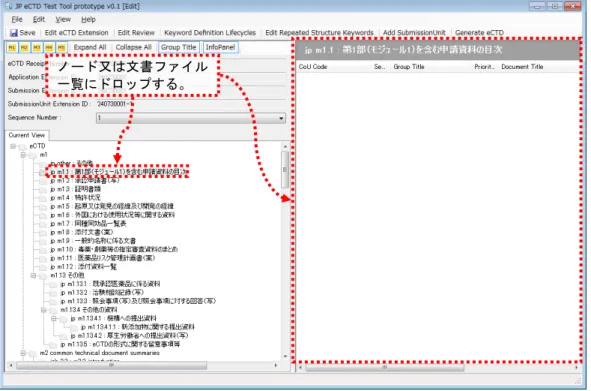Select the jp m1.10 tree node

(114, 250)
